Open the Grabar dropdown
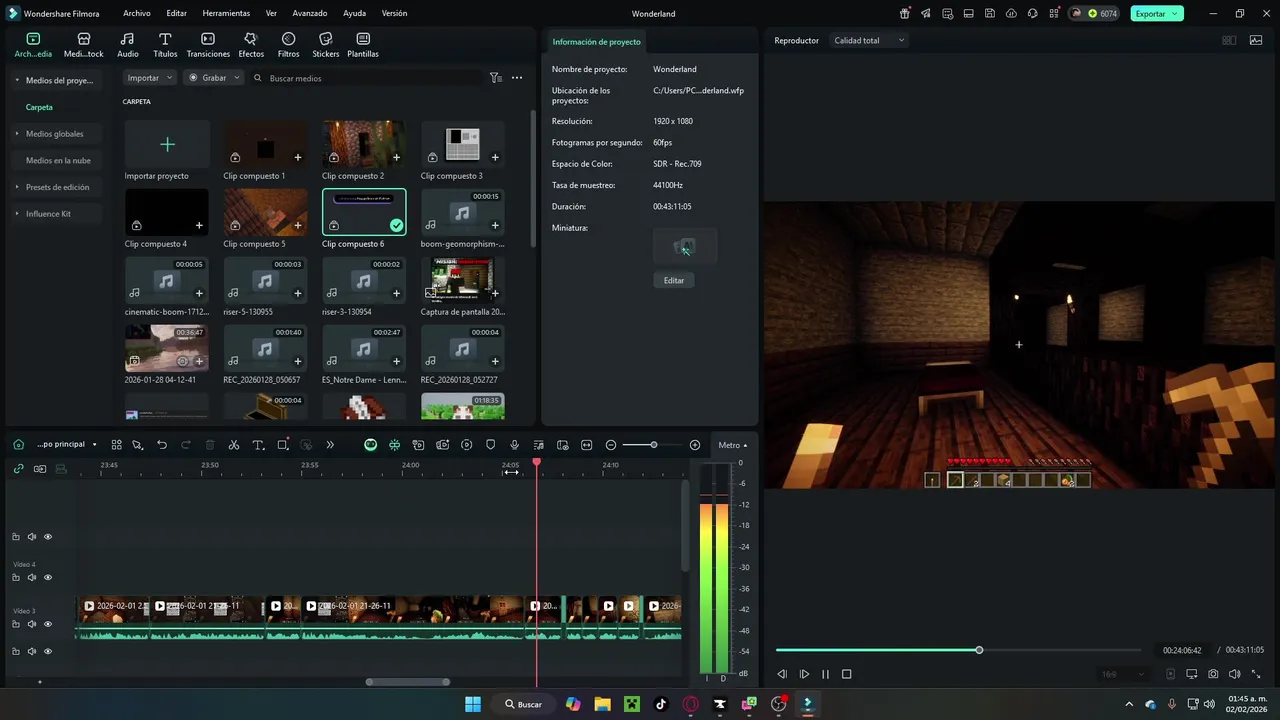The image size is (1280, 720). tap(214, 77)
